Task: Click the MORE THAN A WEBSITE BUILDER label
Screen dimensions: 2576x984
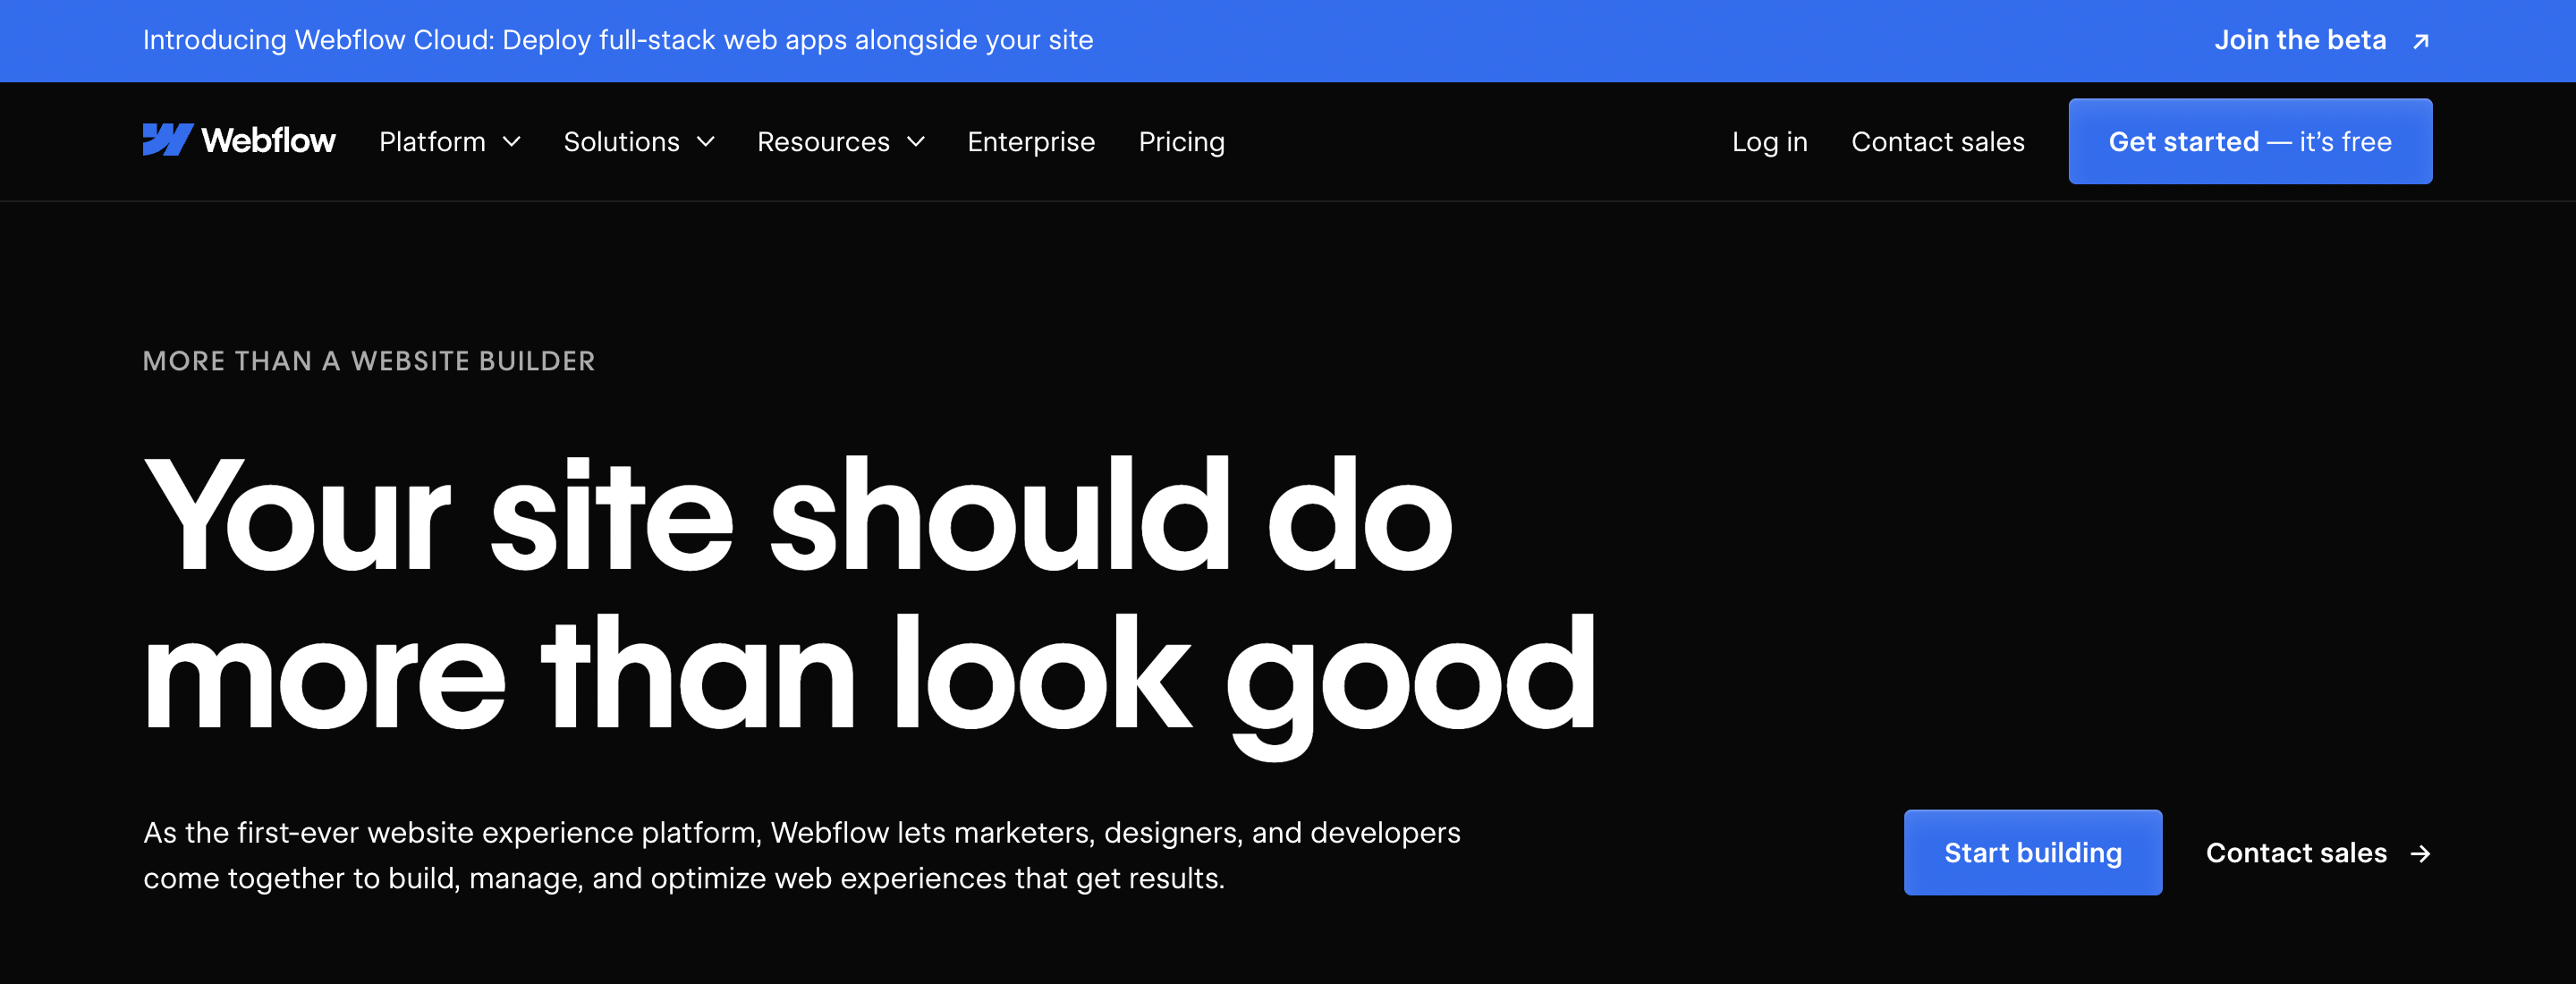Action: 369,361
